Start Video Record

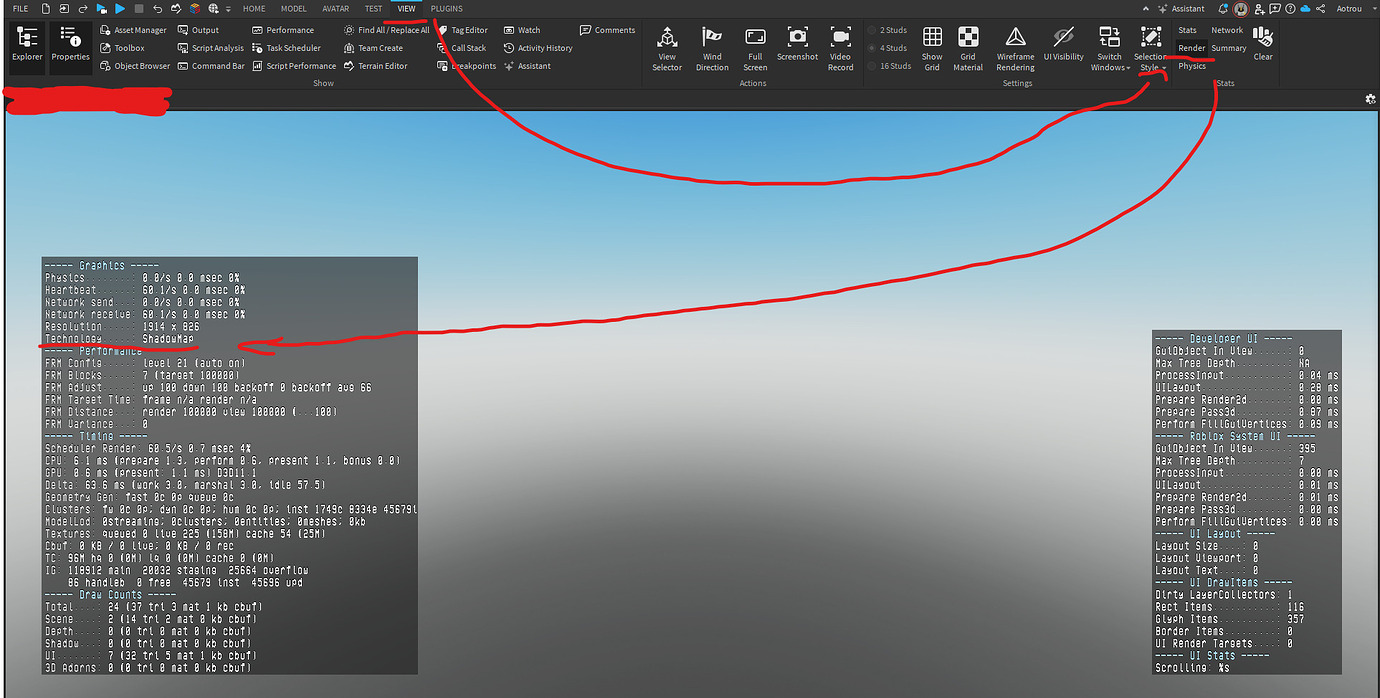(x=840, y=48)
